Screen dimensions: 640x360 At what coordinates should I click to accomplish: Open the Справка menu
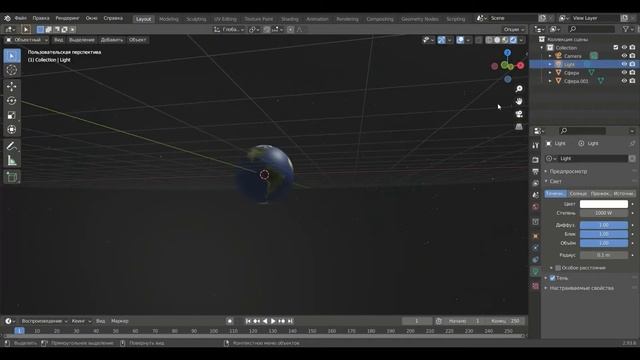pyautogui.click(x=113, y=18)
